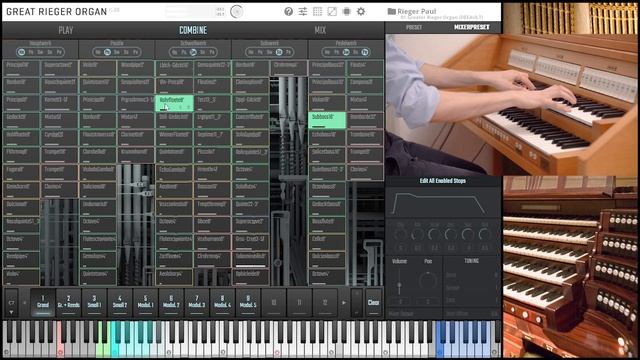Click the envelope curve display
640x360 pixels.
(x=442, y=203)
